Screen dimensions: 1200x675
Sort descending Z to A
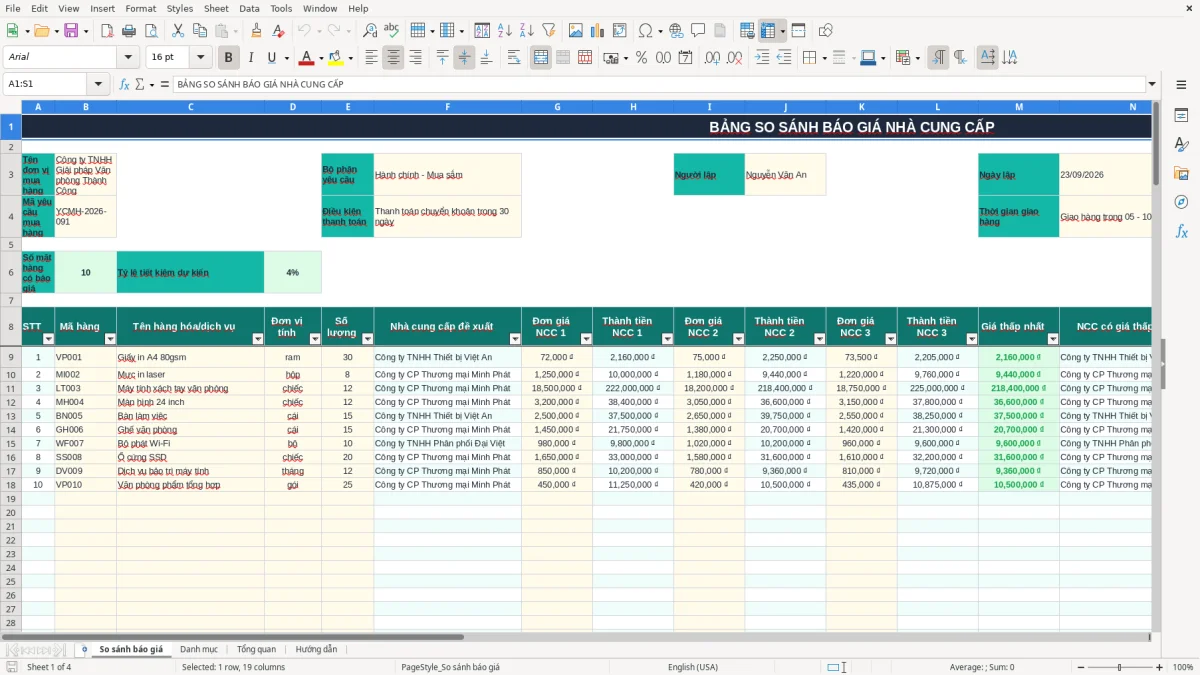click(526, 31)
